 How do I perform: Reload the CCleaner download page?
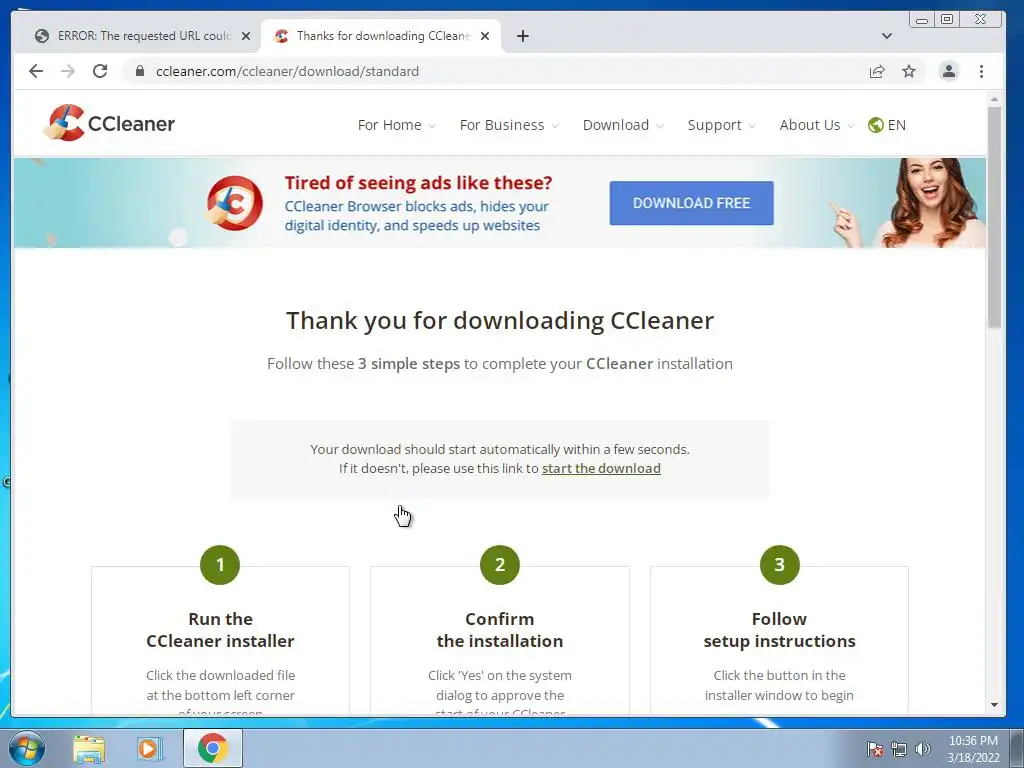click(x=100, y=71)
